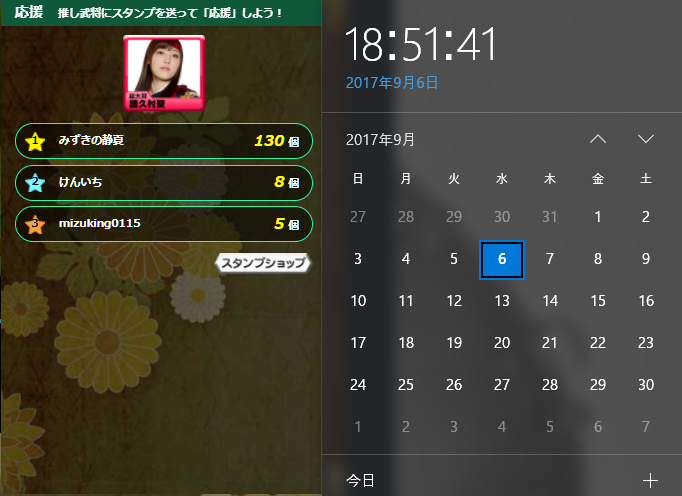
Task: Open the みずきの静夏 ranking entry
Action: pyautogui.click(x=164, y=141)
